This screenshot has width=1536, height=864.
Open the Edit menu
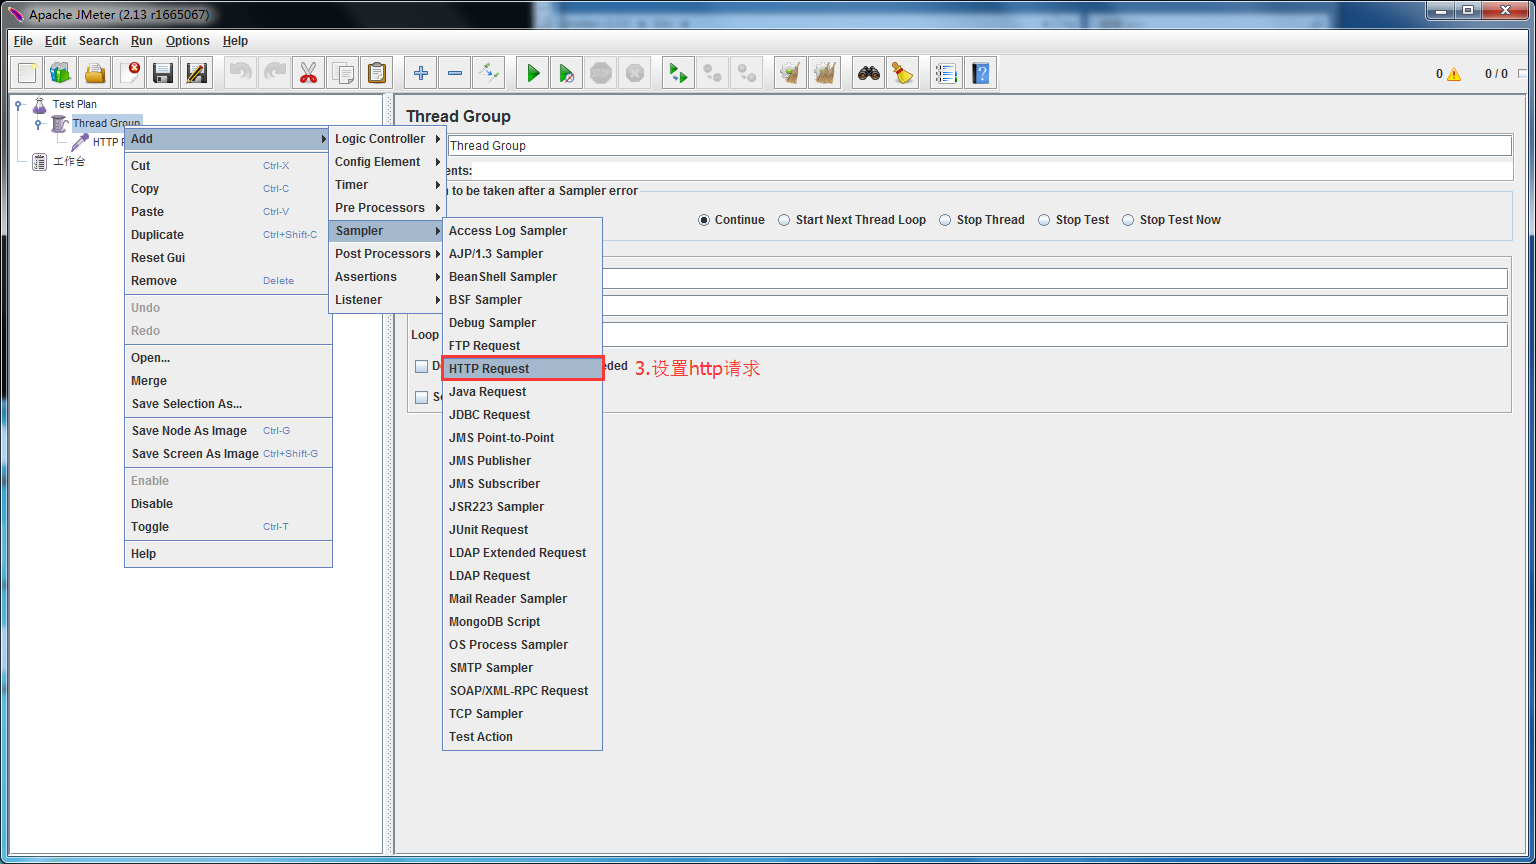(x=55, y=41)
